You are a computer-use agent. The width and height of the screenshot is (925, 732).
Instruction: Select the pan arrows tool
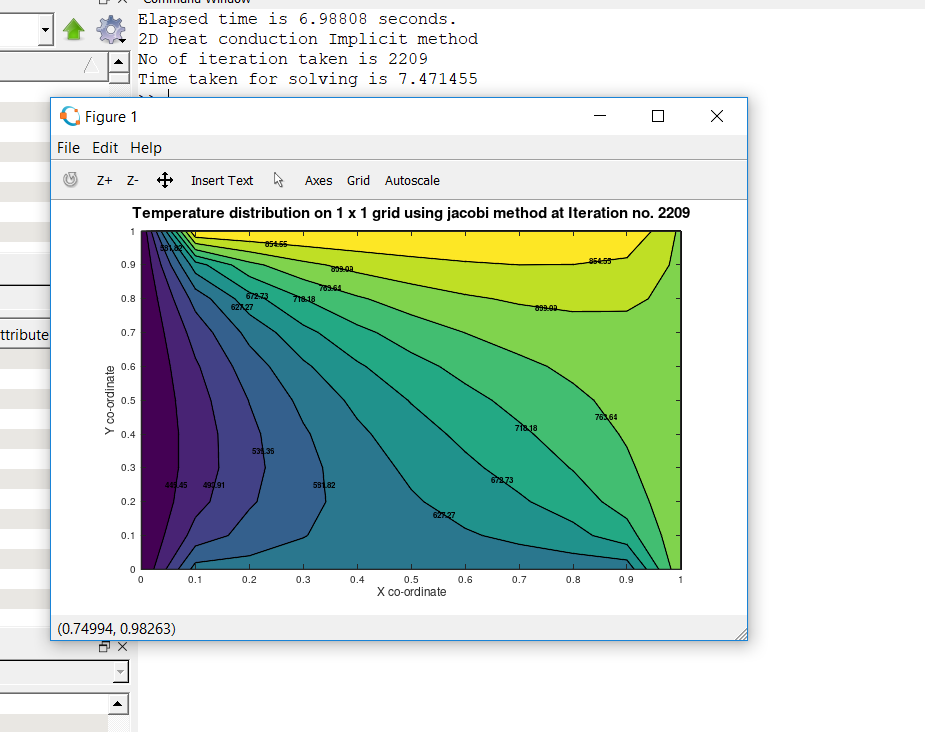point(166,181)
